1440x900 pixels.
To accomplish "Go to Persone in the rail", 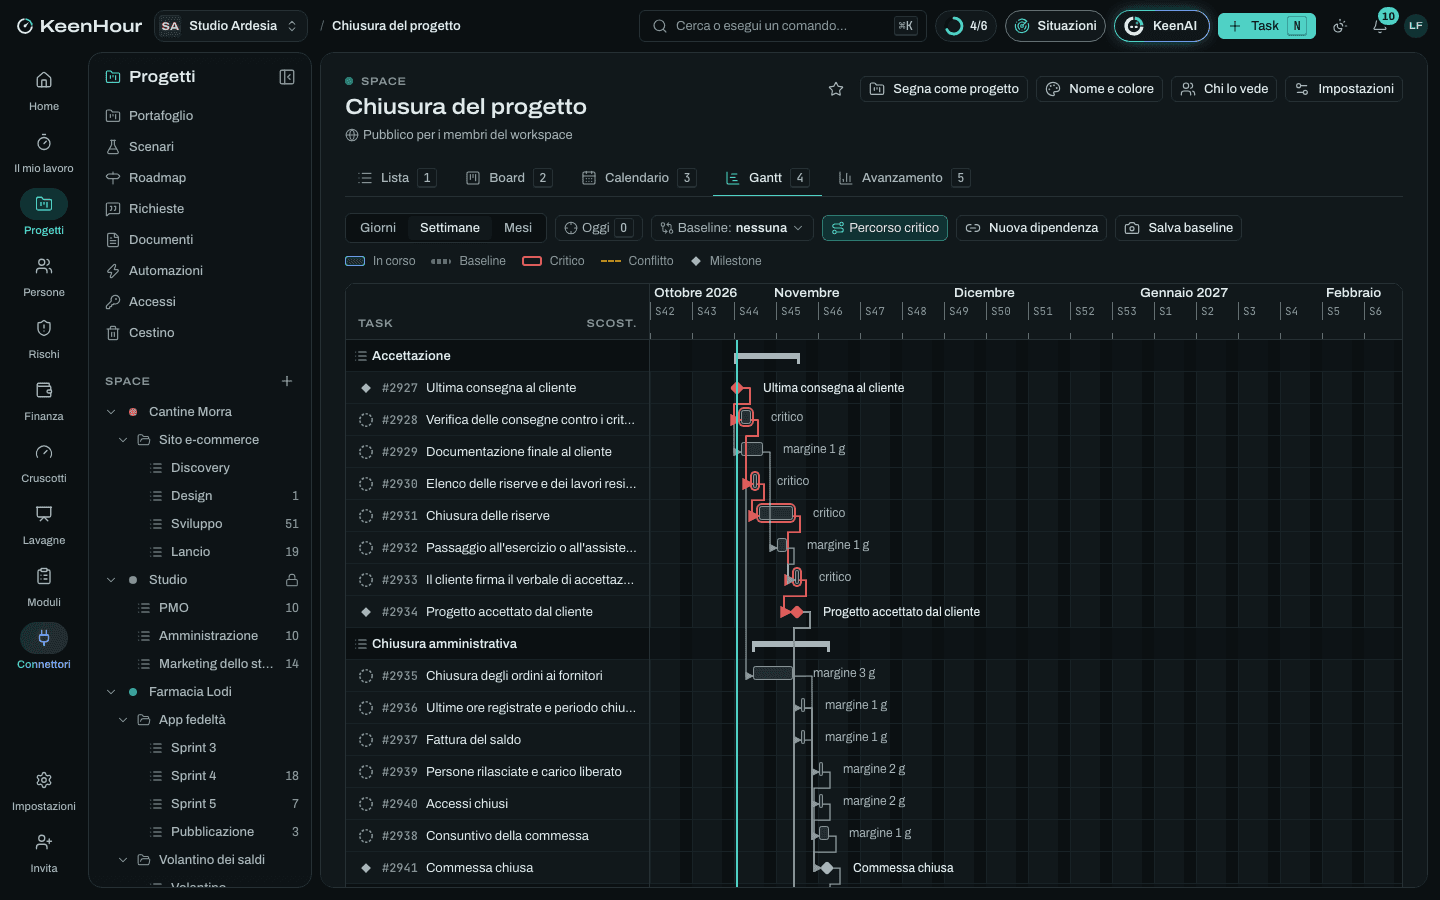I will (x=44, y=276).
